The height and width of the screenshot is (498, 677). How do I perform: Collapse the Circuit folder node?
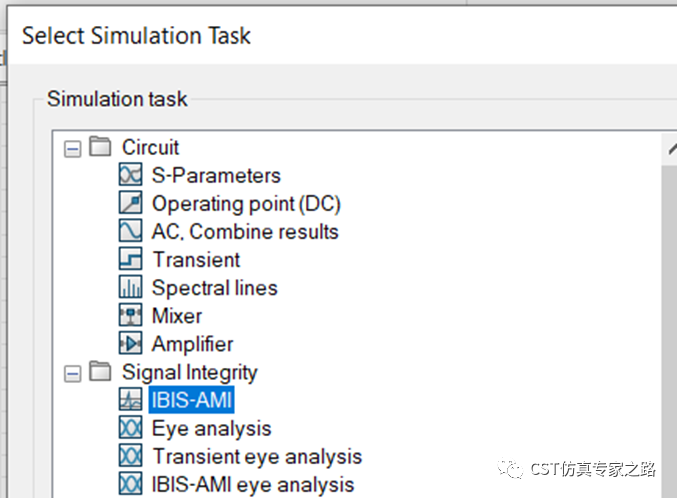point(73,149)
